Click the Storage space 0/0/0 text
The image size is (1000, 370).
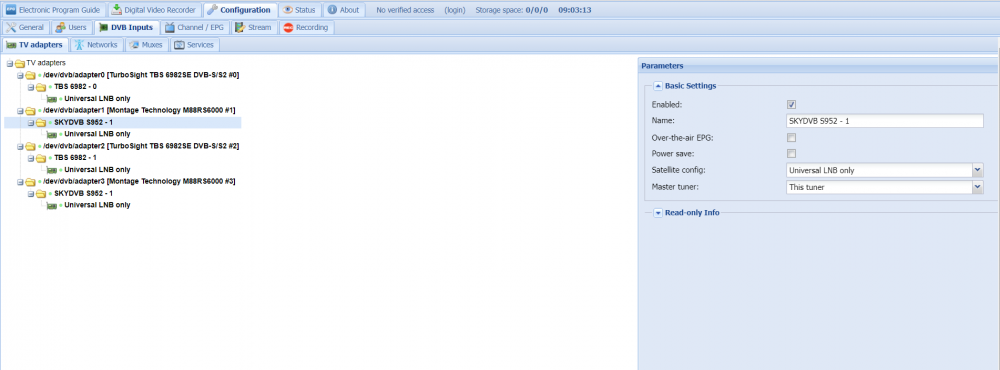(x=511, y=10)
